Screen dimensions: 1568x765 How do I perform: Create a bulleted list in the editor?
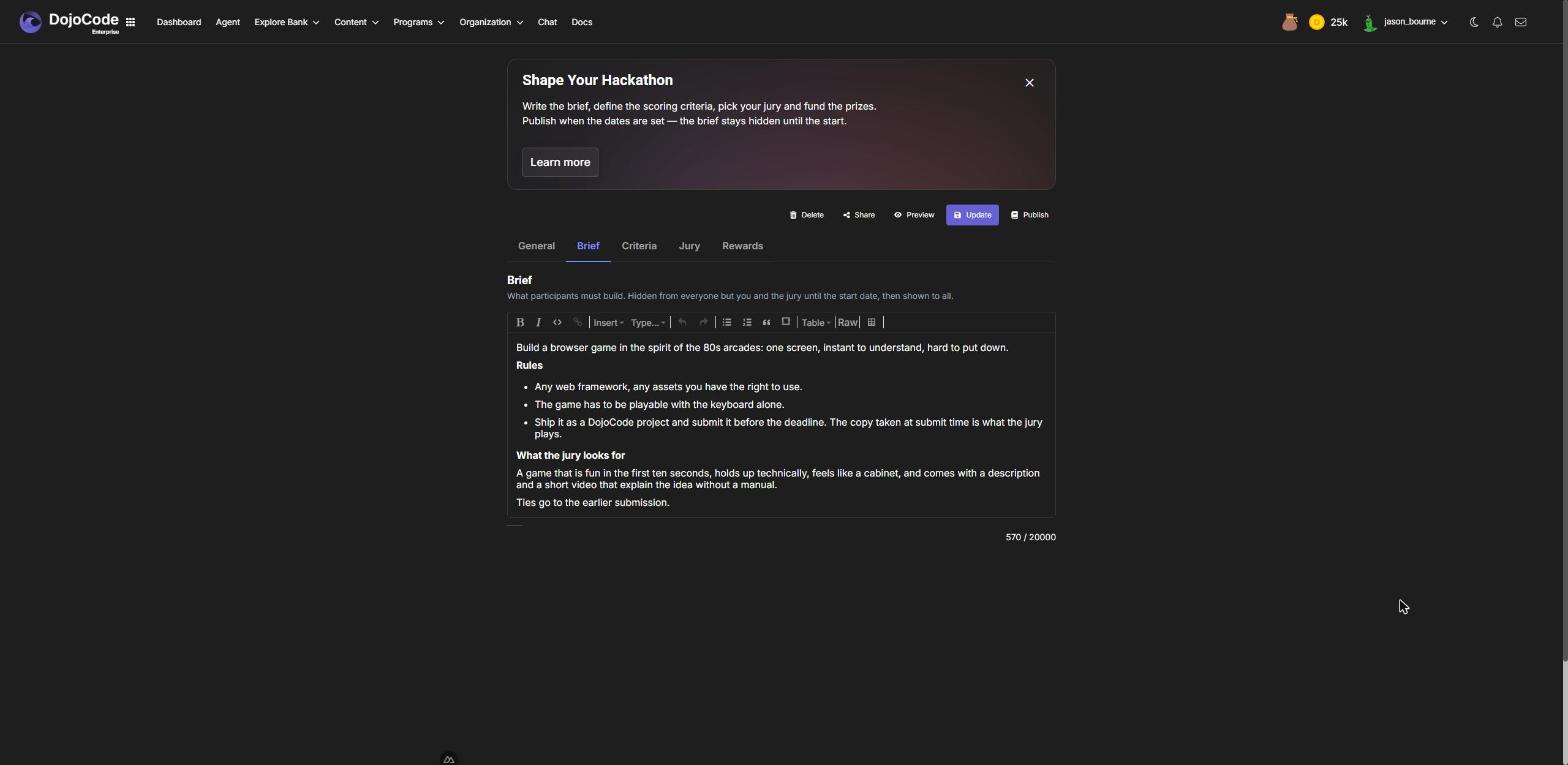tap(727, 322)
